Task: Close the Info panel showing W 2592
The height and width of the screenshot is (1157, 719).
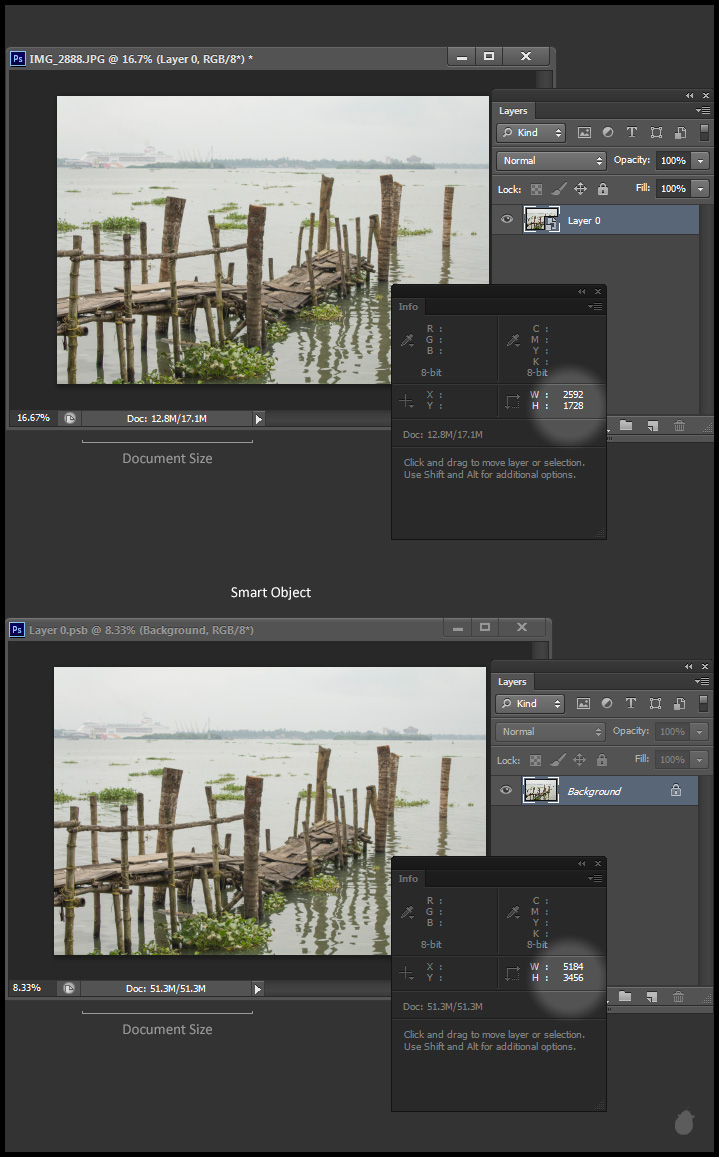Action: [x=597, y=292]
